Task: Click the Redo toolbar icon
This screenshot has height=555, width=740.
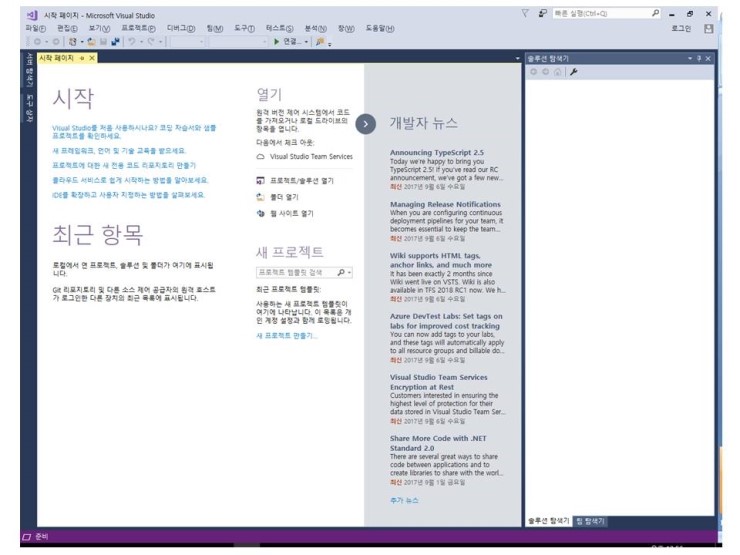Action: (x=151, y=42)
